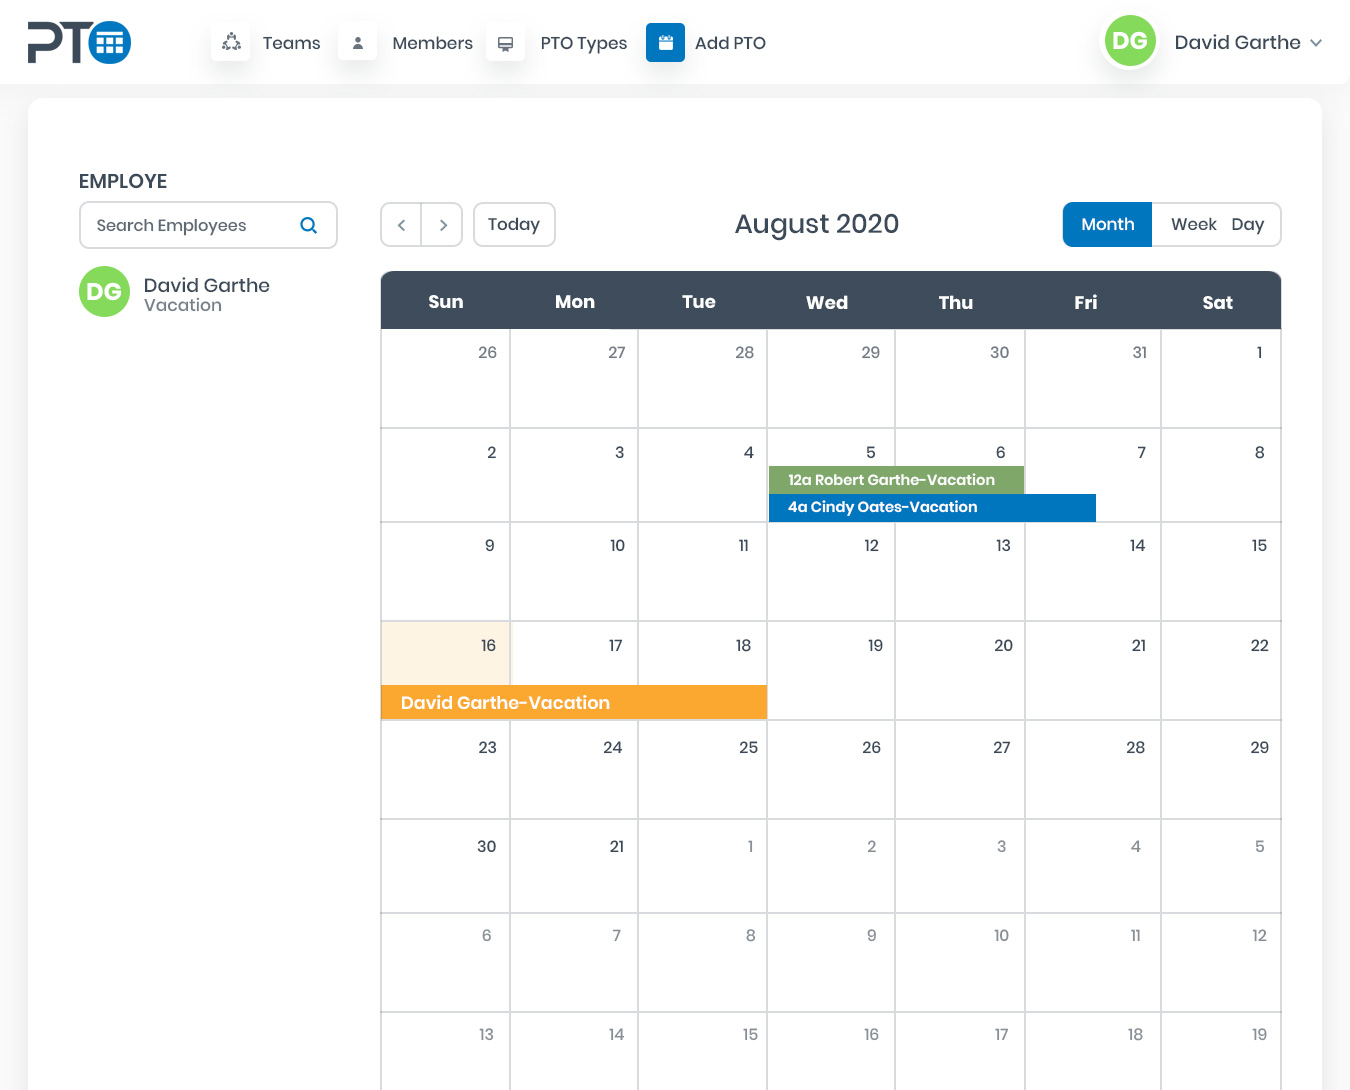Switch to Week view
The height and width of the screenshot is (1090, 1350).
pos(1193,225)
